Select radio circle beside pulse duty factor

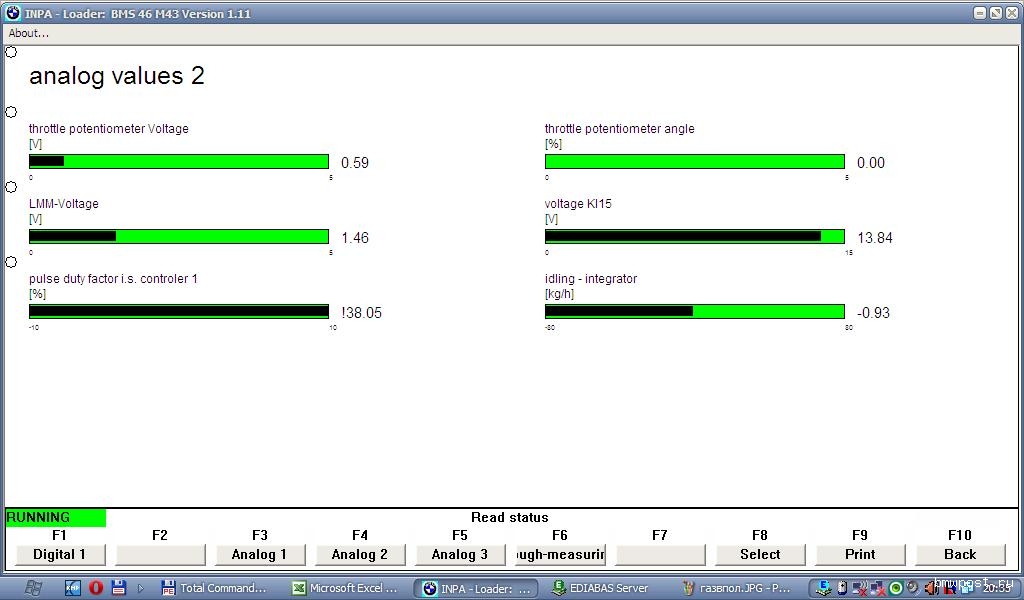(x=11, y=262)
